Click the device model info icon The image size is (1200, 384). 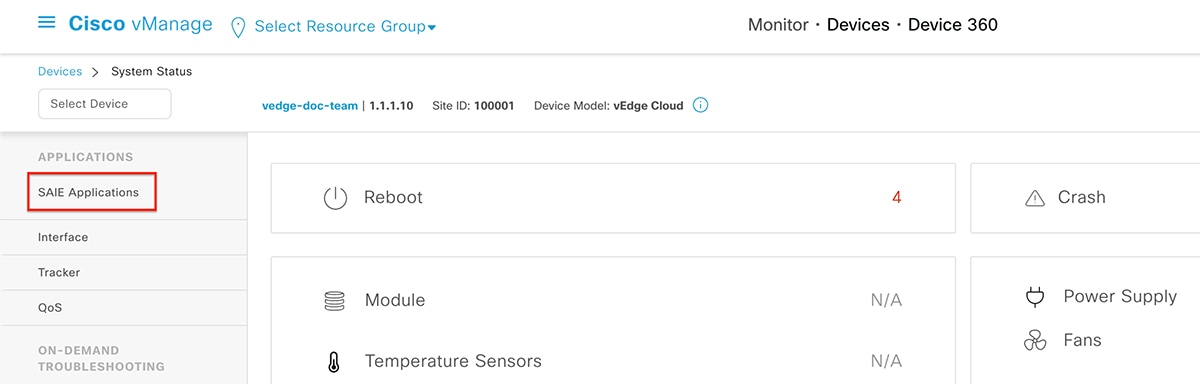point(701,105)
